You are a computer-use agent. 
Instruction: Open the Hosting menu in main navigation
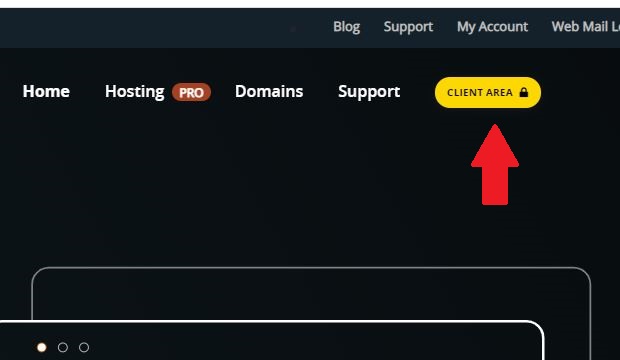pyautogui.click(x=134, y=92)
